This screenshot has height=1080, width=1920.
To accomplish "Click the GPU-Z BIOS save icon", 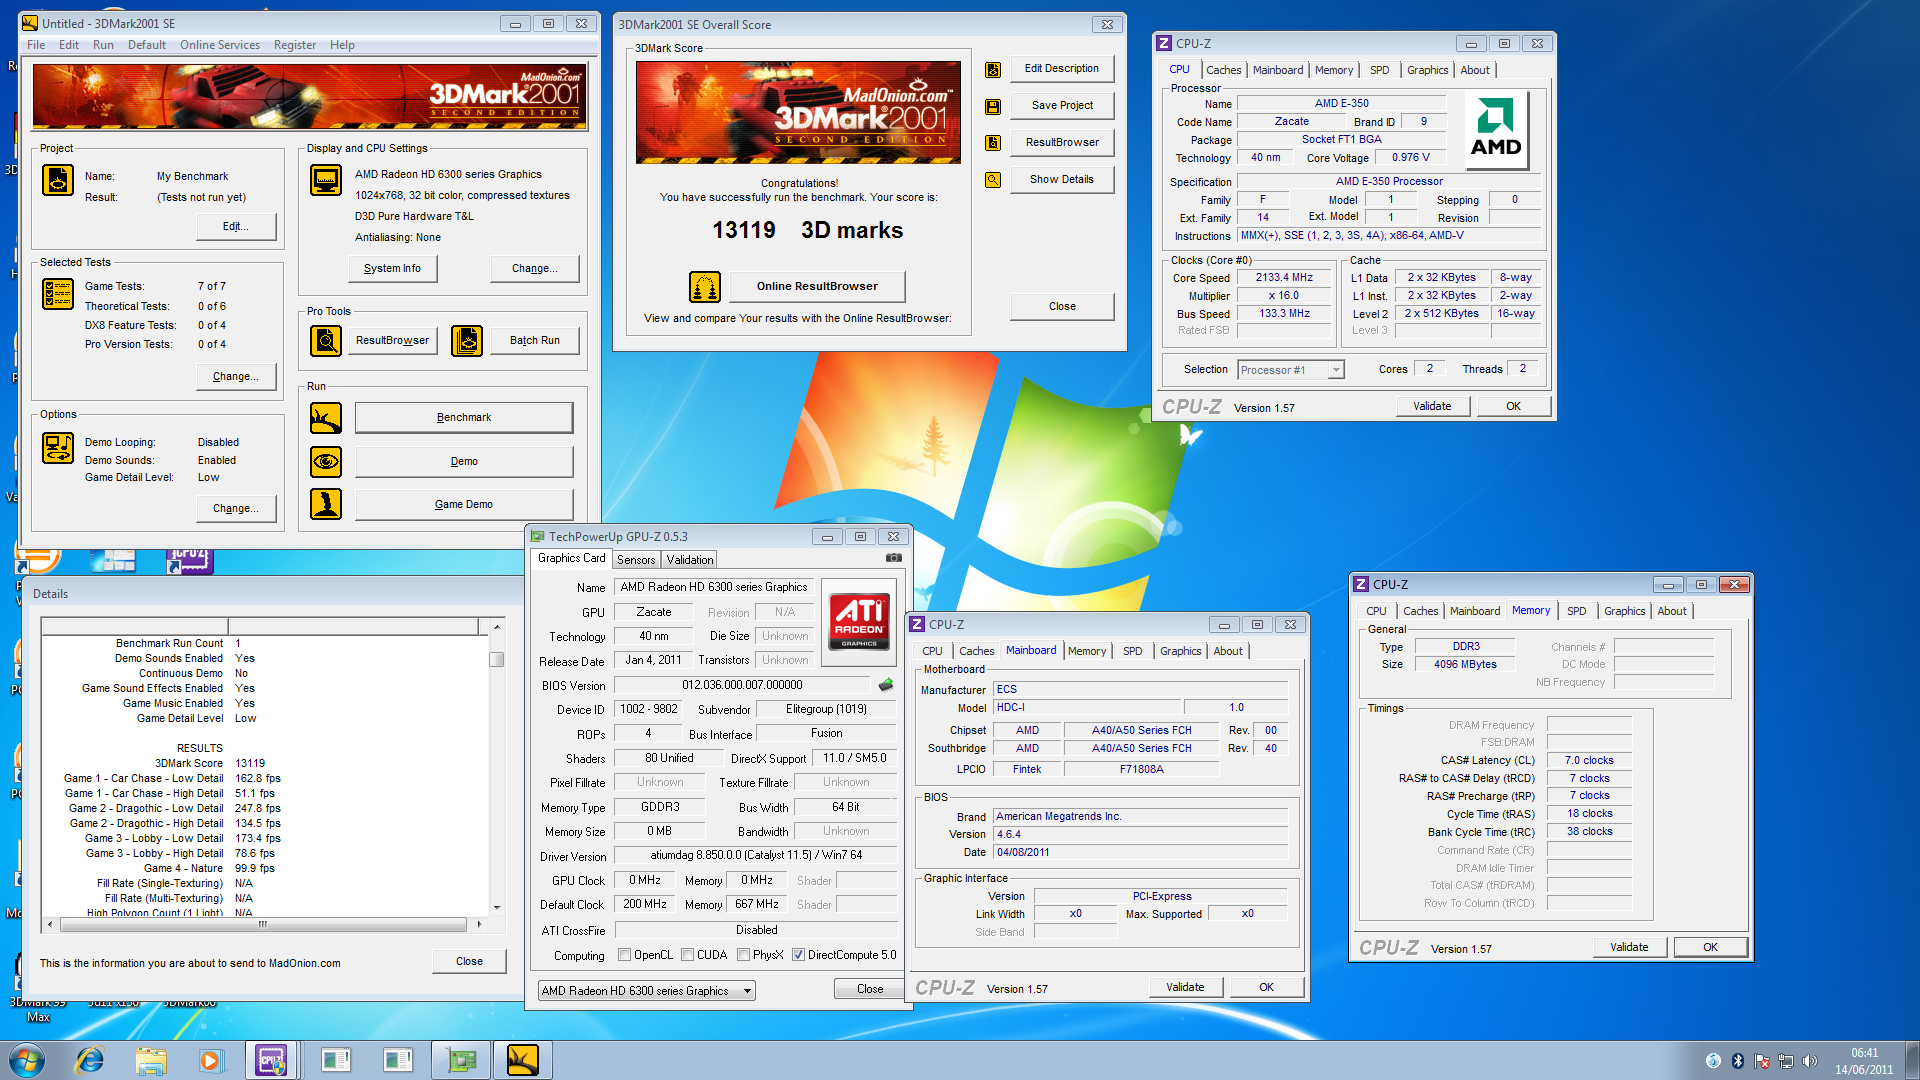I will coord(886,685).
